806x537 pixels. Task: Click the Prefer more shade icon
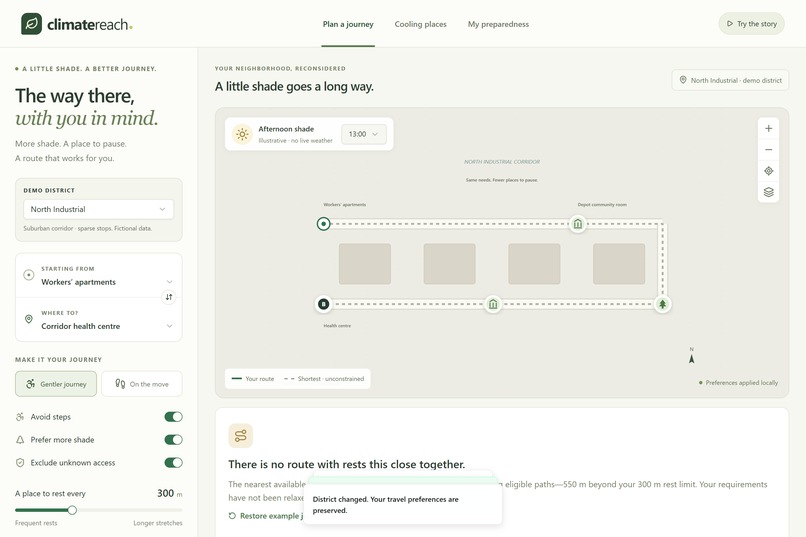pos(20,440)
